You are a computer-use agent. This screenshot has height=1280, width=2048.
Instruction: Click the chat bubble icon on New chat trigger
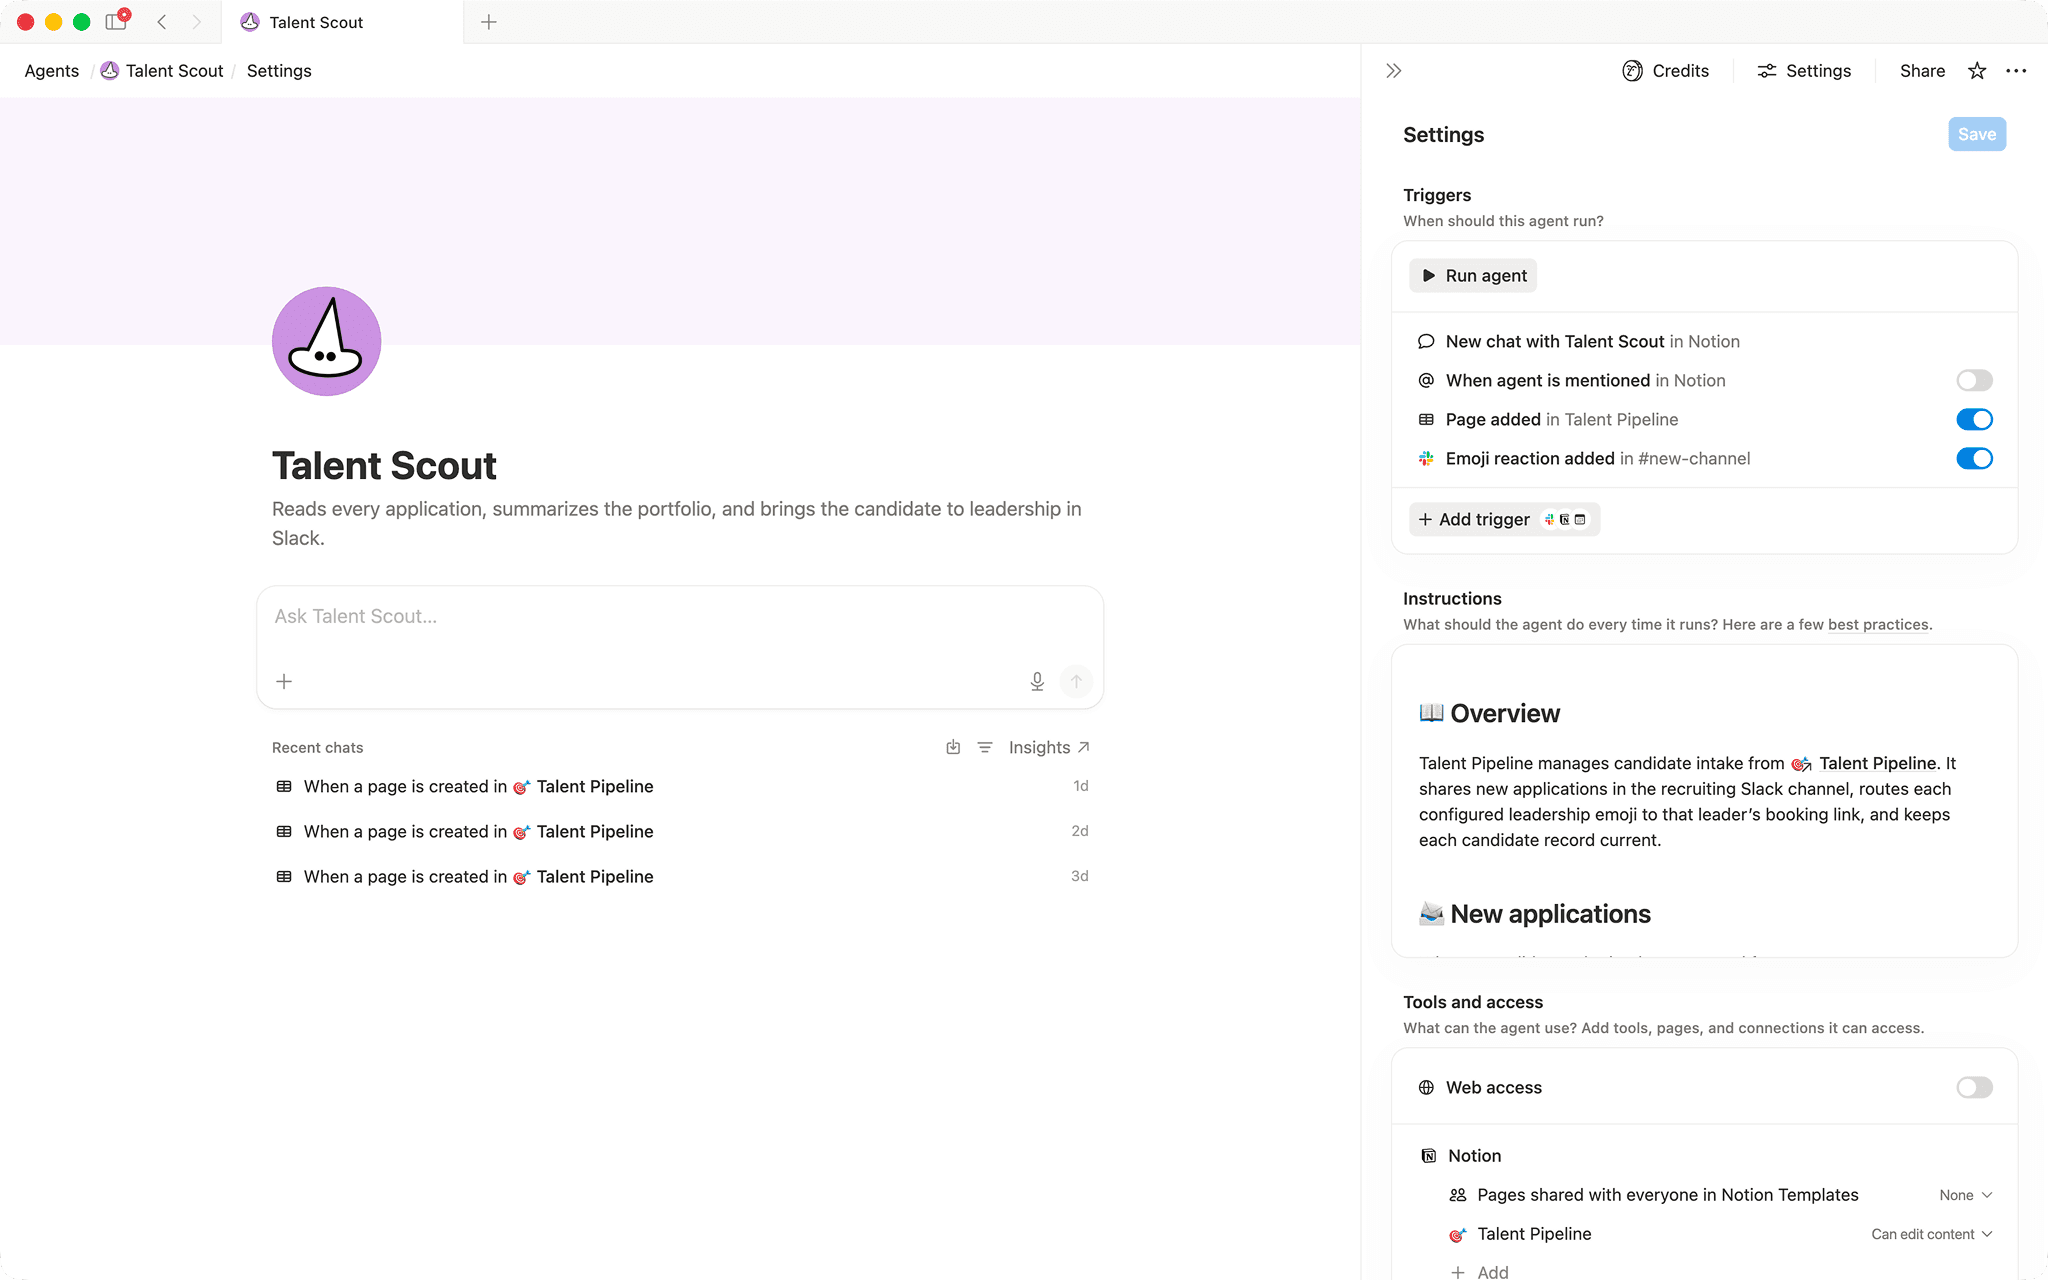pyautogui.click(x=1426, y=341)
